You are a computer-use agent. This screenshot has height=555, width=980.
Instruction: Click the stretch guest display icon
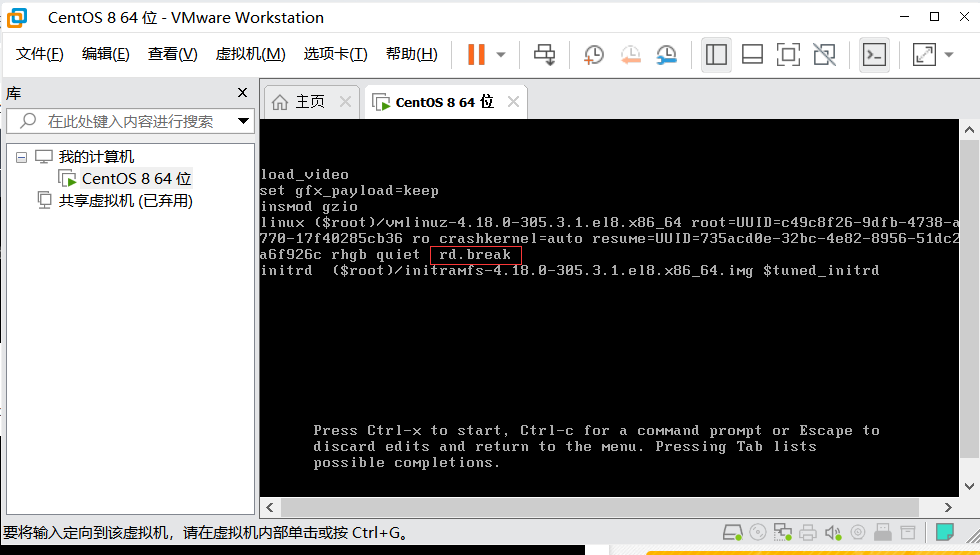click(x=924, y=54)
